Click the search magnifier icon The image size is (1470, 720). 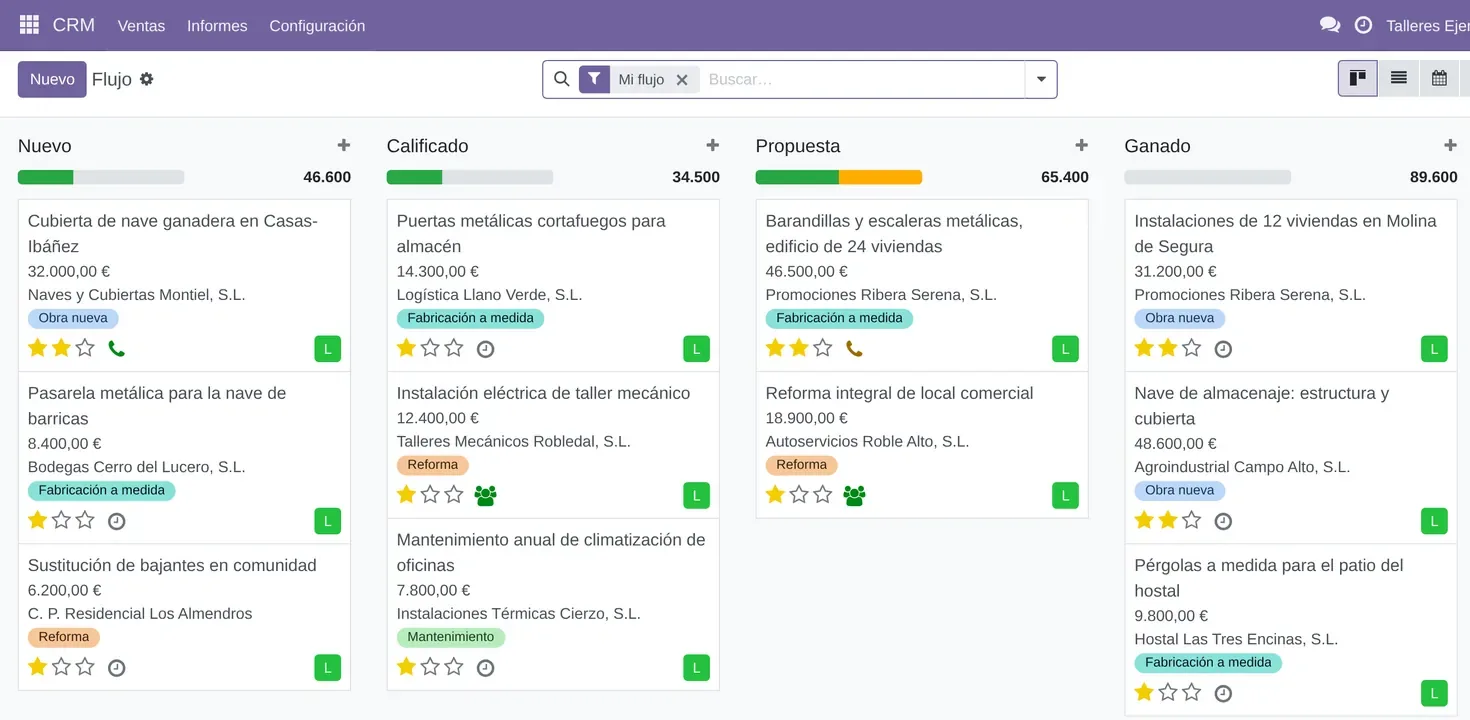pyautogui.click(x=561, y=79)
